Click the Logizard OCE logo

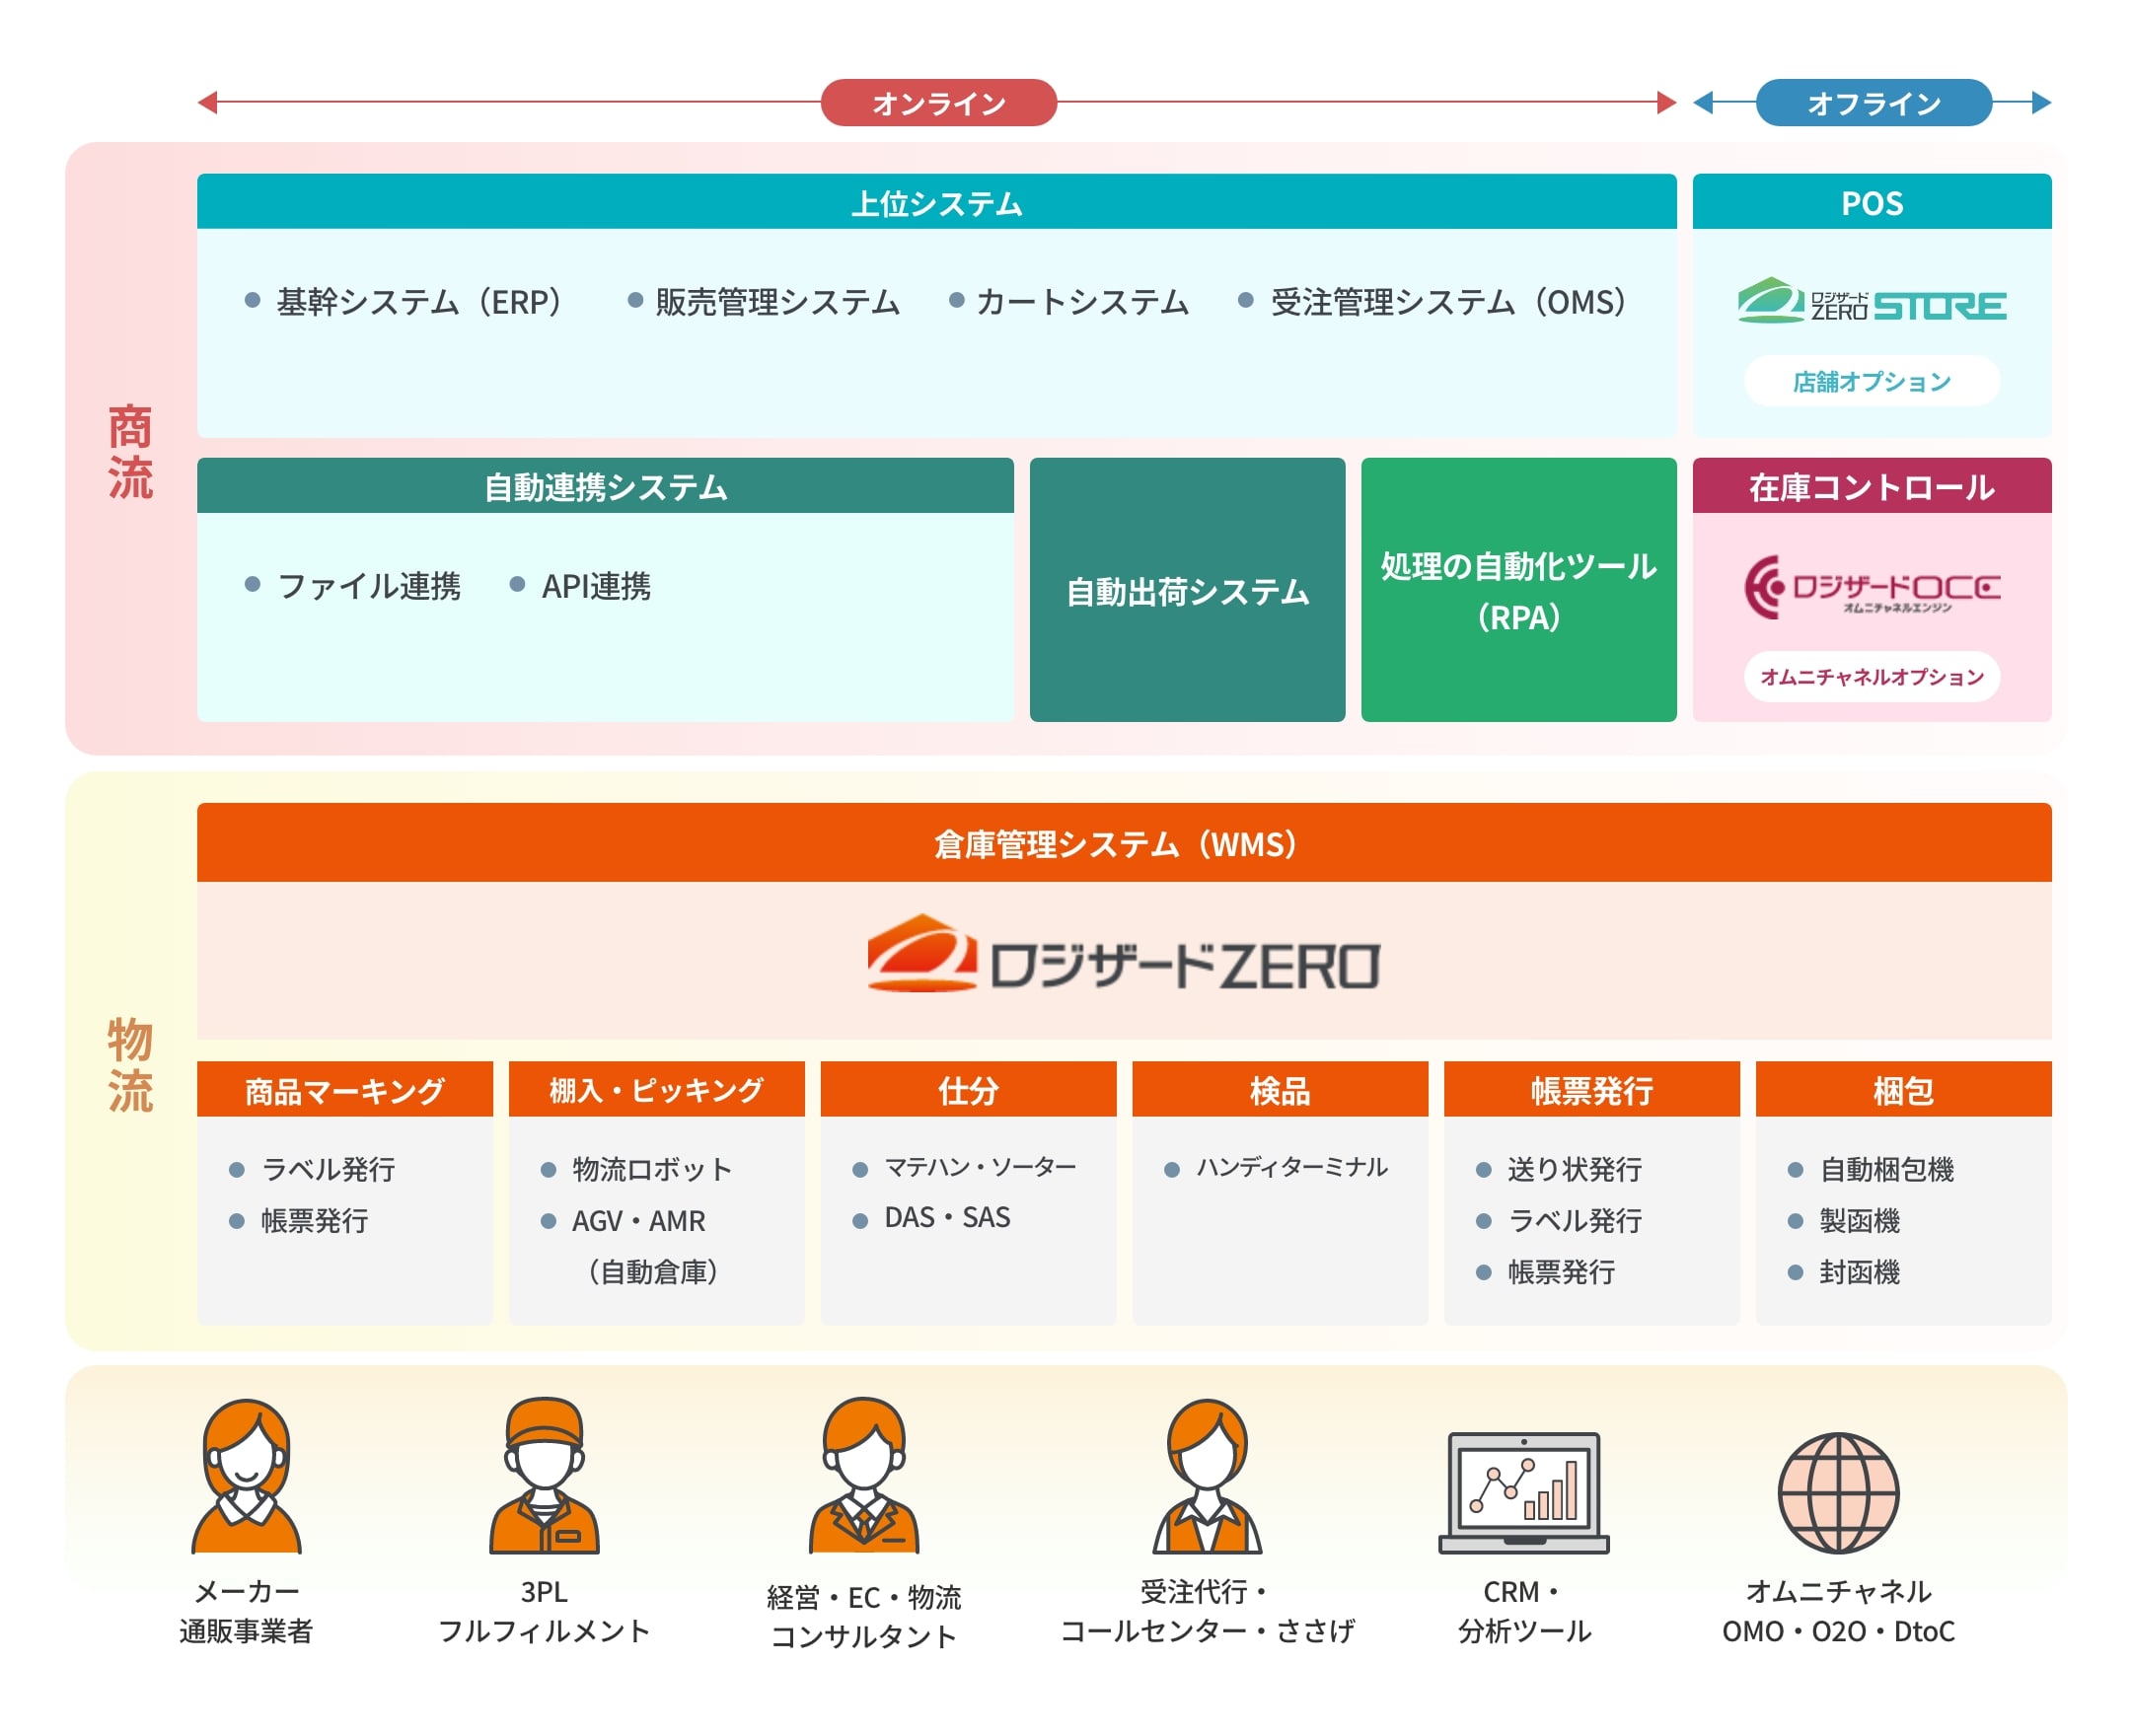click(1871, 587)
